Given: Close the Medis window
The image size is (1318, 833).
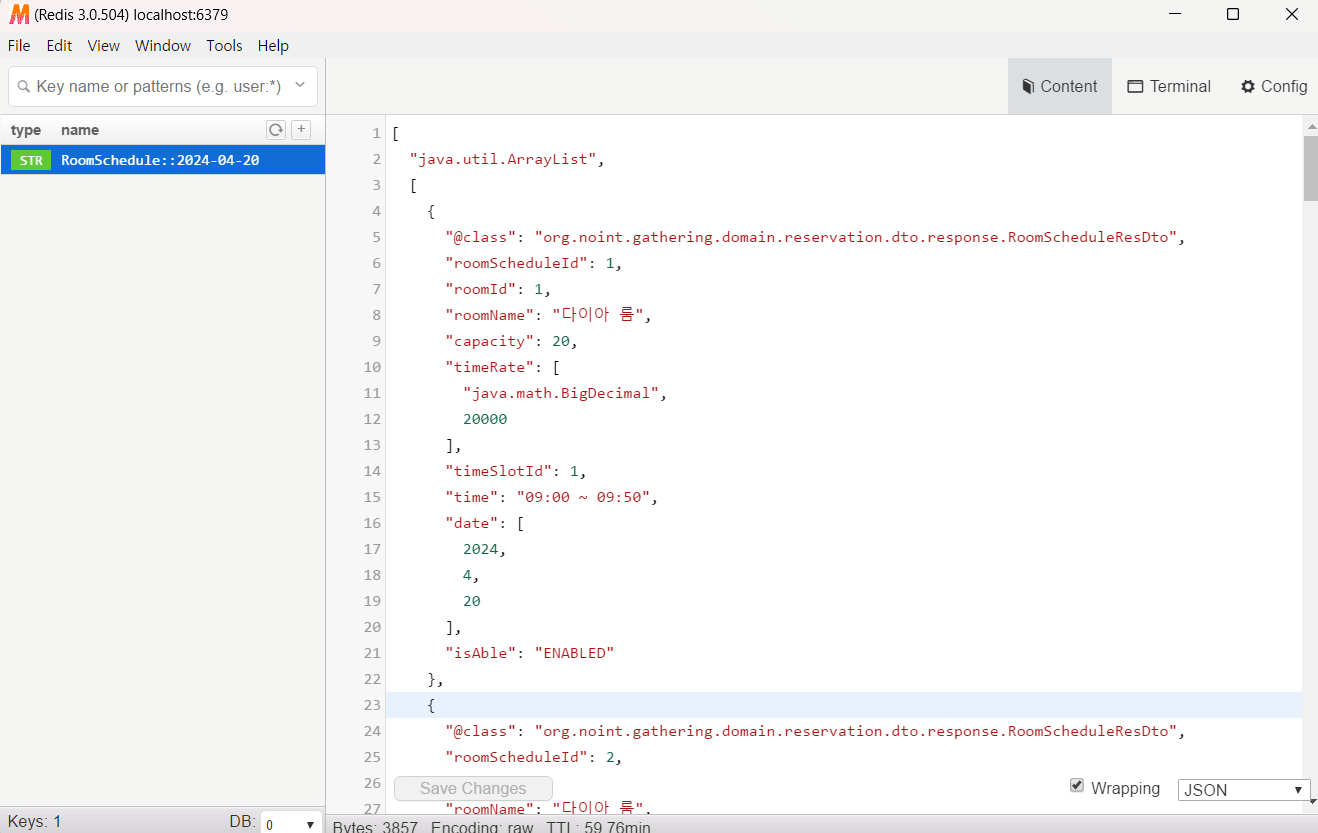Looking at the screenshot, I should [1291, 14].
